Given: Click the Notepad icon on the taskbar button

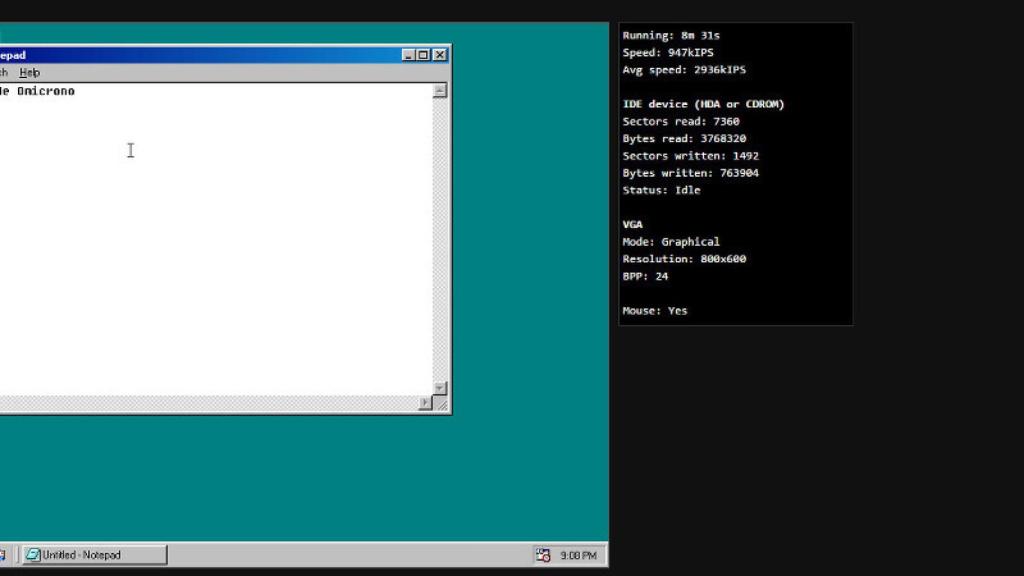Looking at the screenshot, I should coord(33,555).
